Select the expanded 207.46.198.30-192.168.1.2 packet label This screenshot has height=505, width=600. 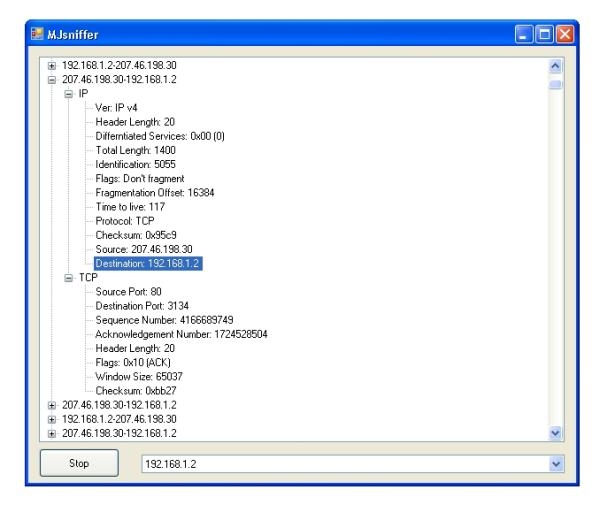coord(119,80)
